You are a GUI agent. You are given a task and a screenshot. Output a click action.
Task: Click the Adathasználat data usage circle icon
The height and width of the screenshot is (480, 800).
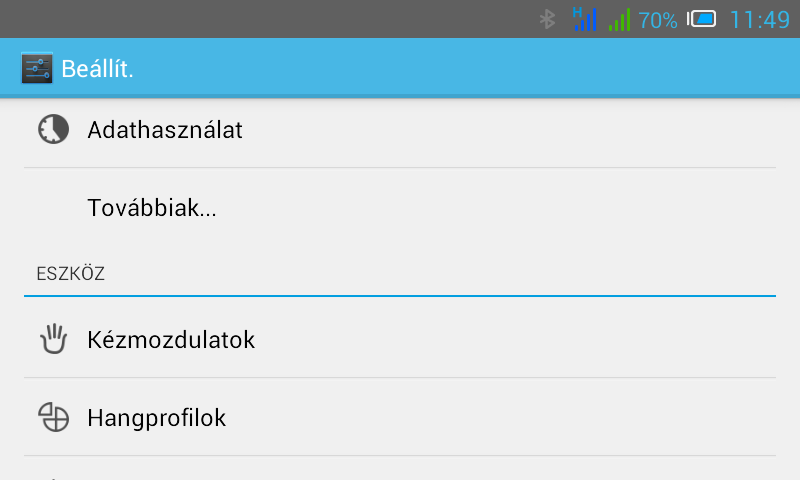(x=53, y=129)
